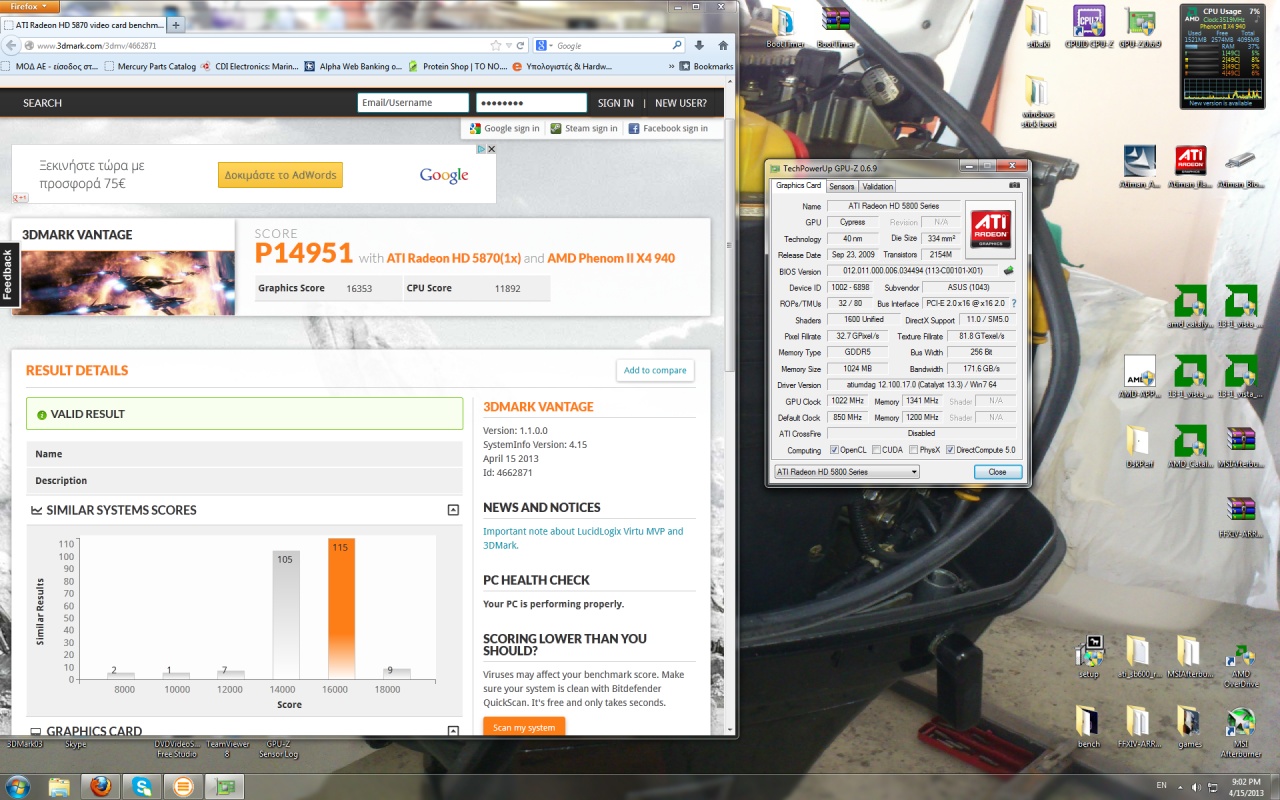The image size is (1280, 800).
Task: Reload the 3dmark page
Action: 520,45
